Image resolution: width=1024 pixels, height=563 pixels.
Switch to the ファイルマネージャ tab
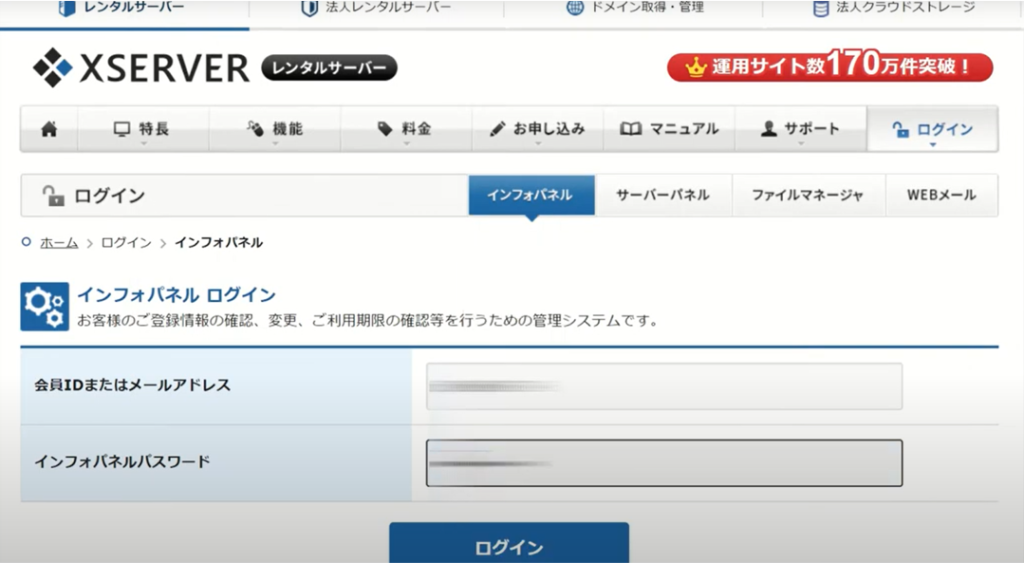tap(808, 195)
